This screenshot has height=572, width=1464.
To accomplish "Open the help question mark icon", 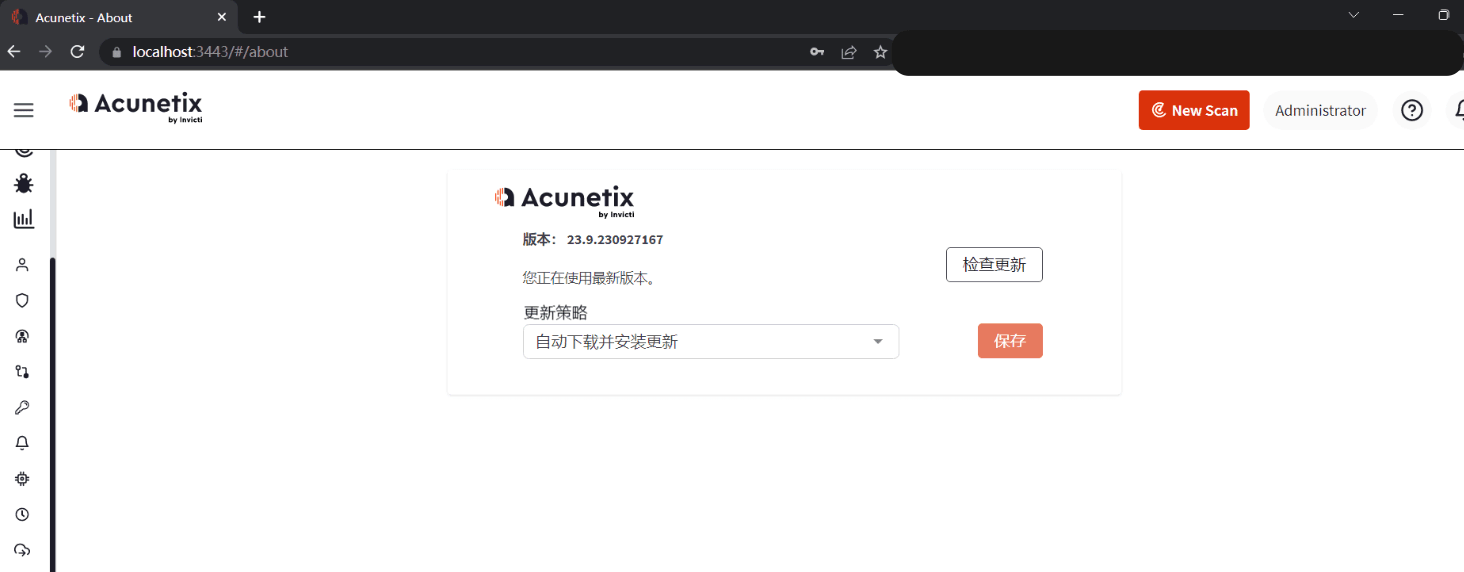I will coord(1411,110).
